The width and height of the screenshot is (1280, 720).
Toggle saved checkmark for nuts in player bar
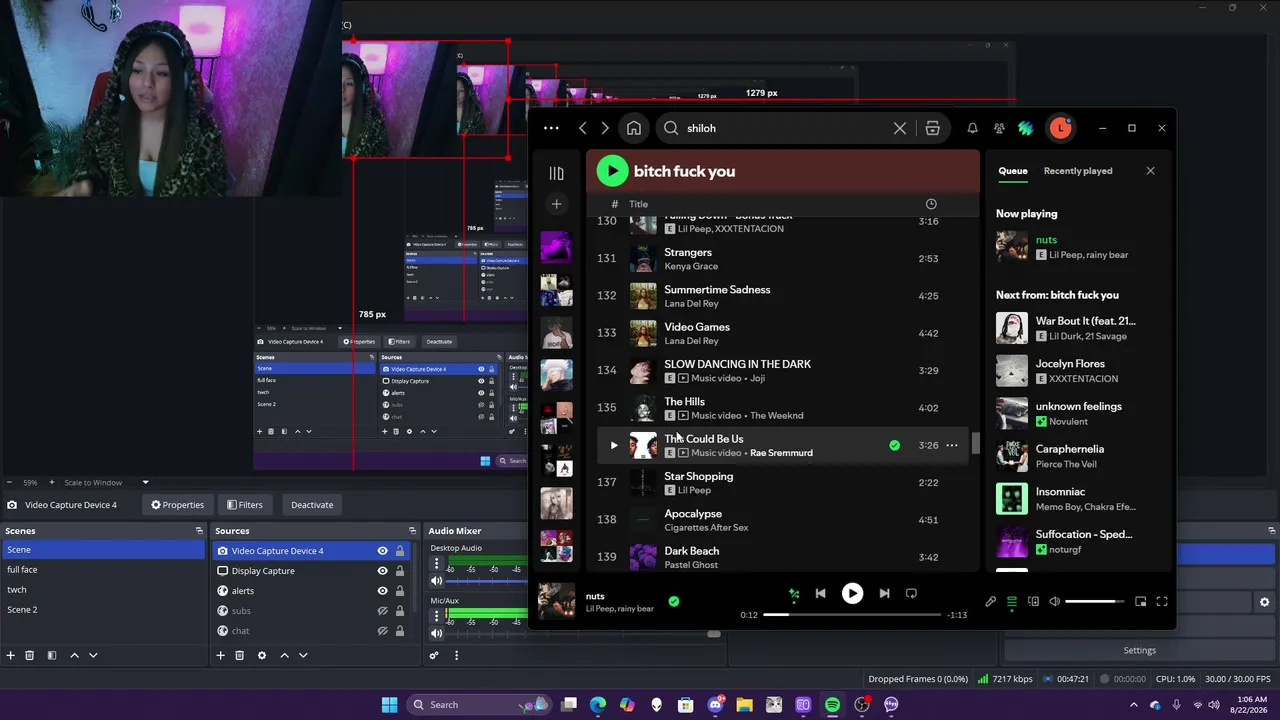tap(673, 601)
